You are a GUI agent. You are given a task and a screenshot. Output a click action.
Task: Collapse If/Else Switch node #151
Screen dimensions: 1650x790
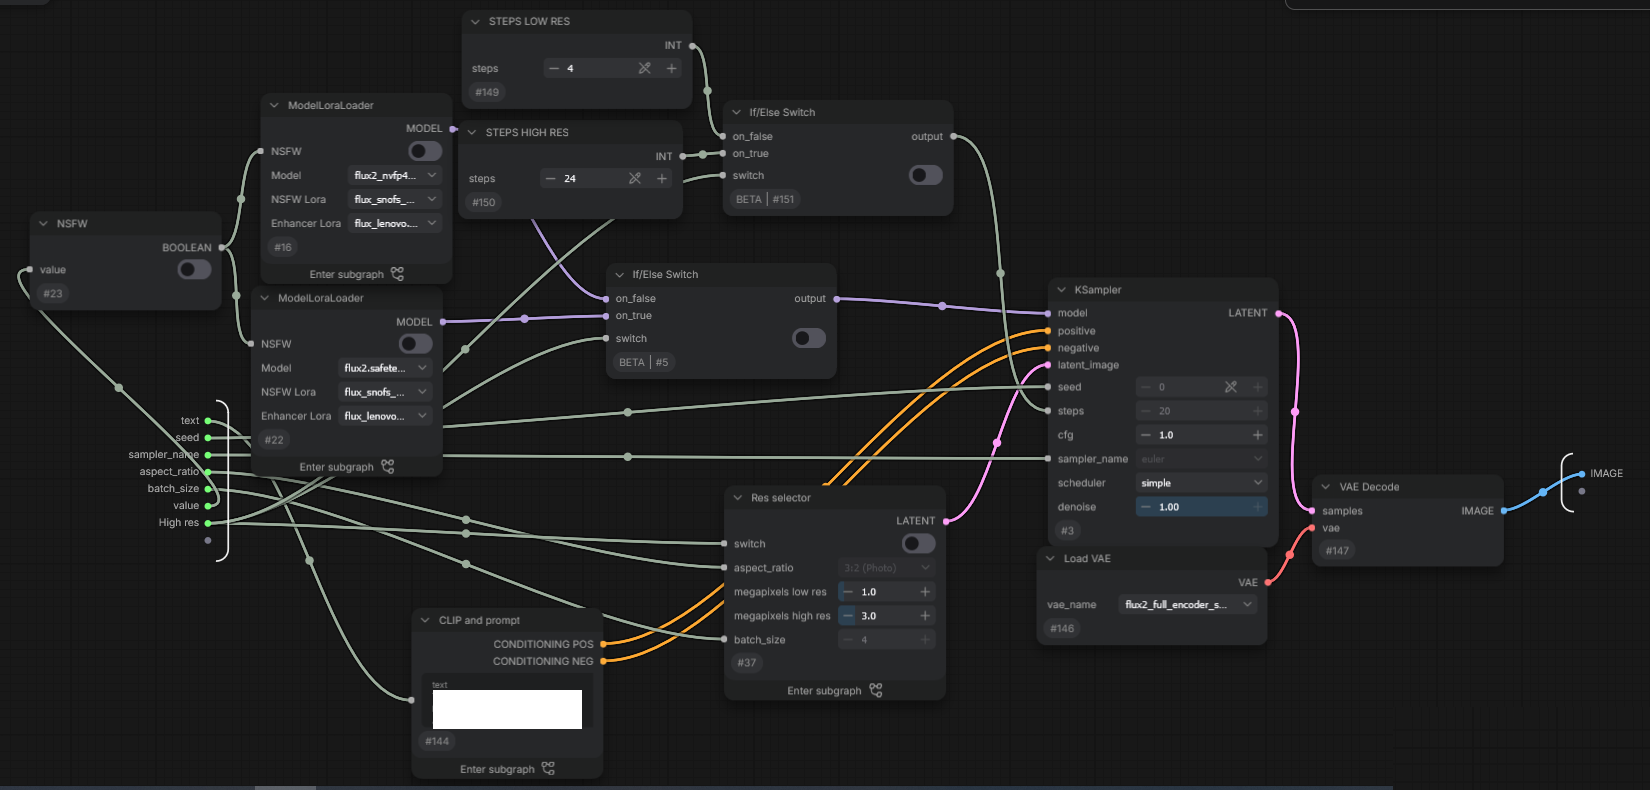737,112
